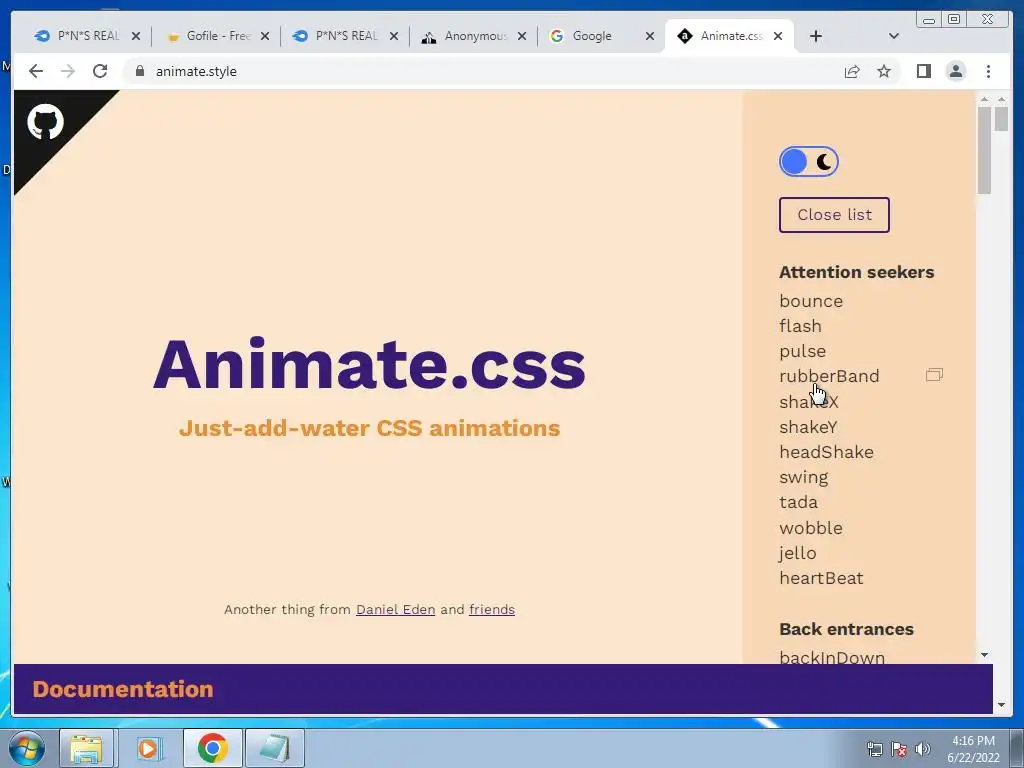Select the wobble animation
The height and width of the screenshot is (768, 1024).
pos(810,528)
